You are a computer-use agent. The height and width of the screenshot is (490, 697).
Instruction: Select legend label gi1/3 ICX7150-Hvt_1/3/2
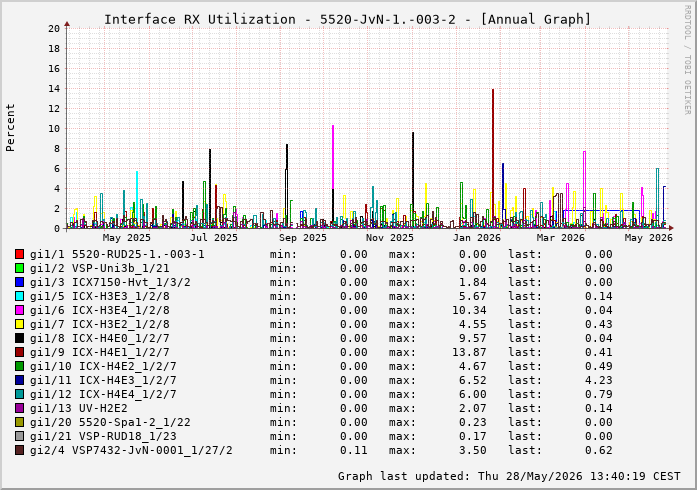coord(110,282)
